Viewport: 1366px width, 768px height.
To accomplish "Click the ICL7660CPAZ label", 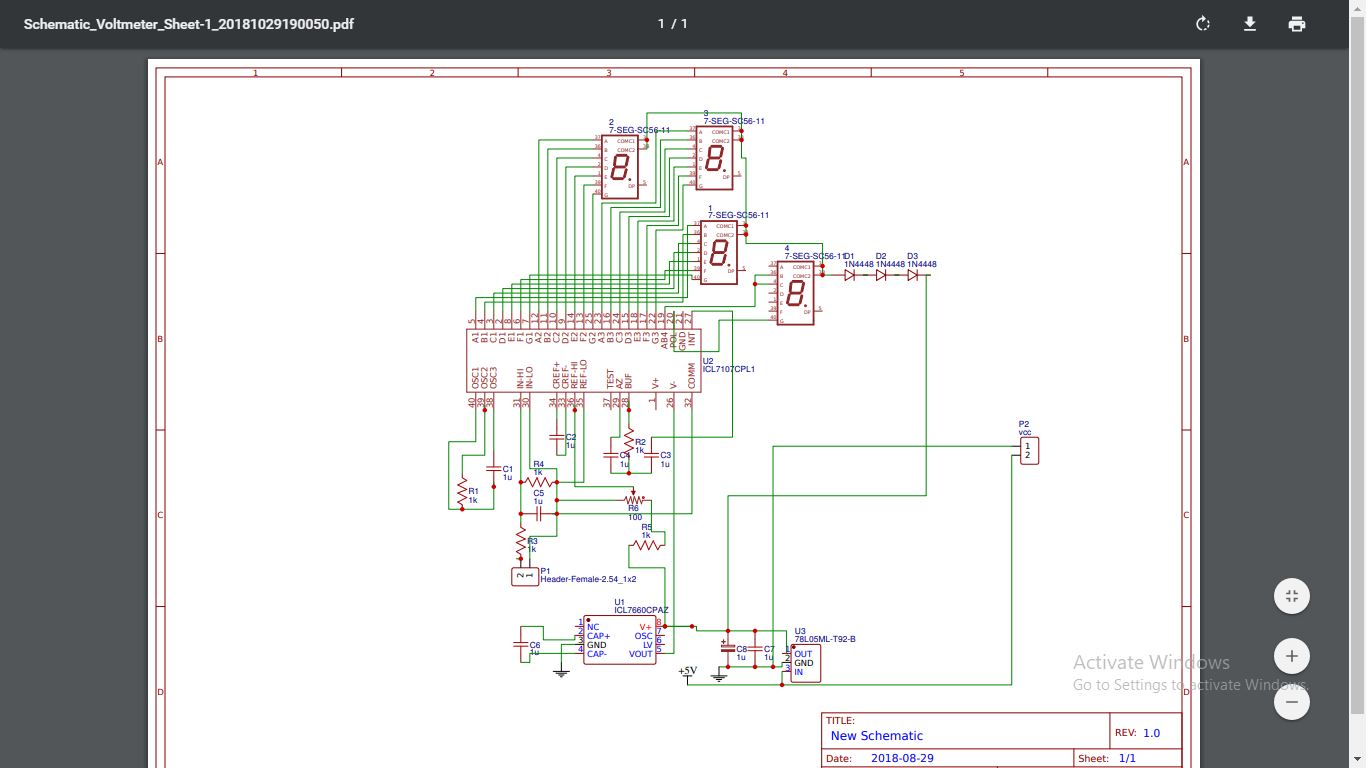I will point(641,610).
